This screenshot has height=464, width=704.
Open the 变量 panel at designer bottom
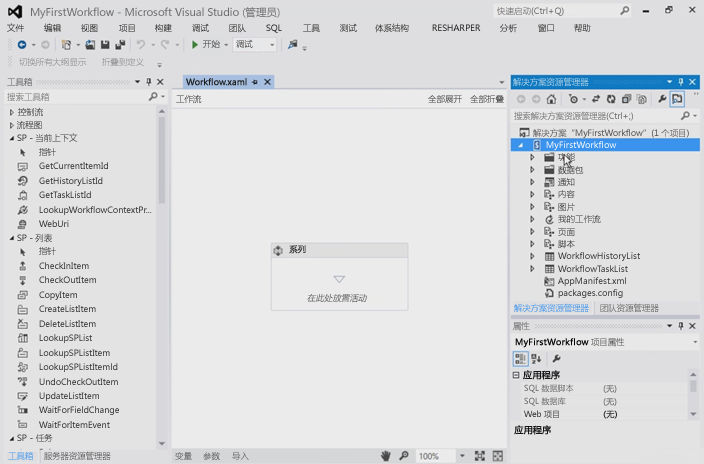(183, 456)
